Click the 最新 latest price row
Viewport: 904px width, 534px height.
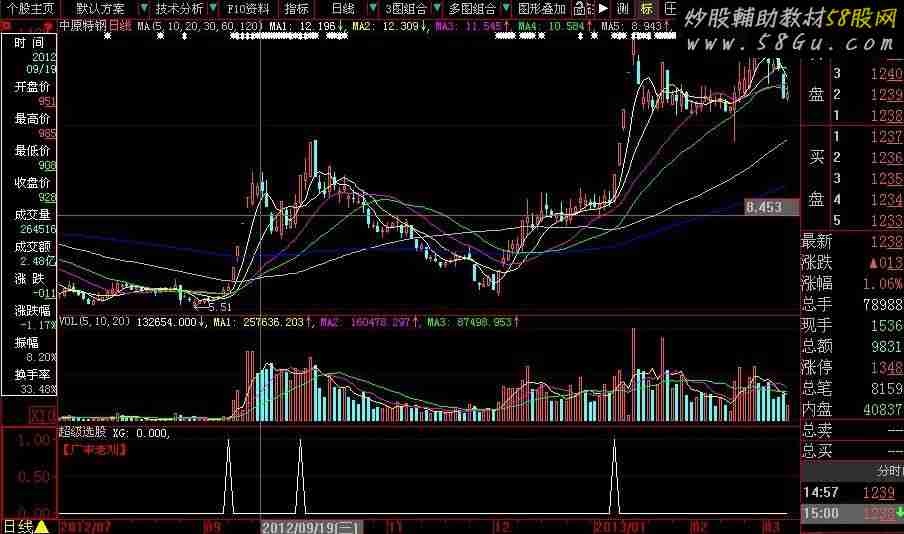[852, 241]
